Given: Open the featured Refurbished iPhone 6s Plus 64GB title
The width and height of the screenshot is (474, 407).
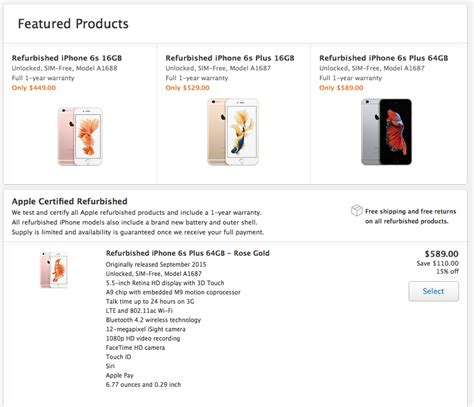Looking at the screenshot, I should 383,58.
